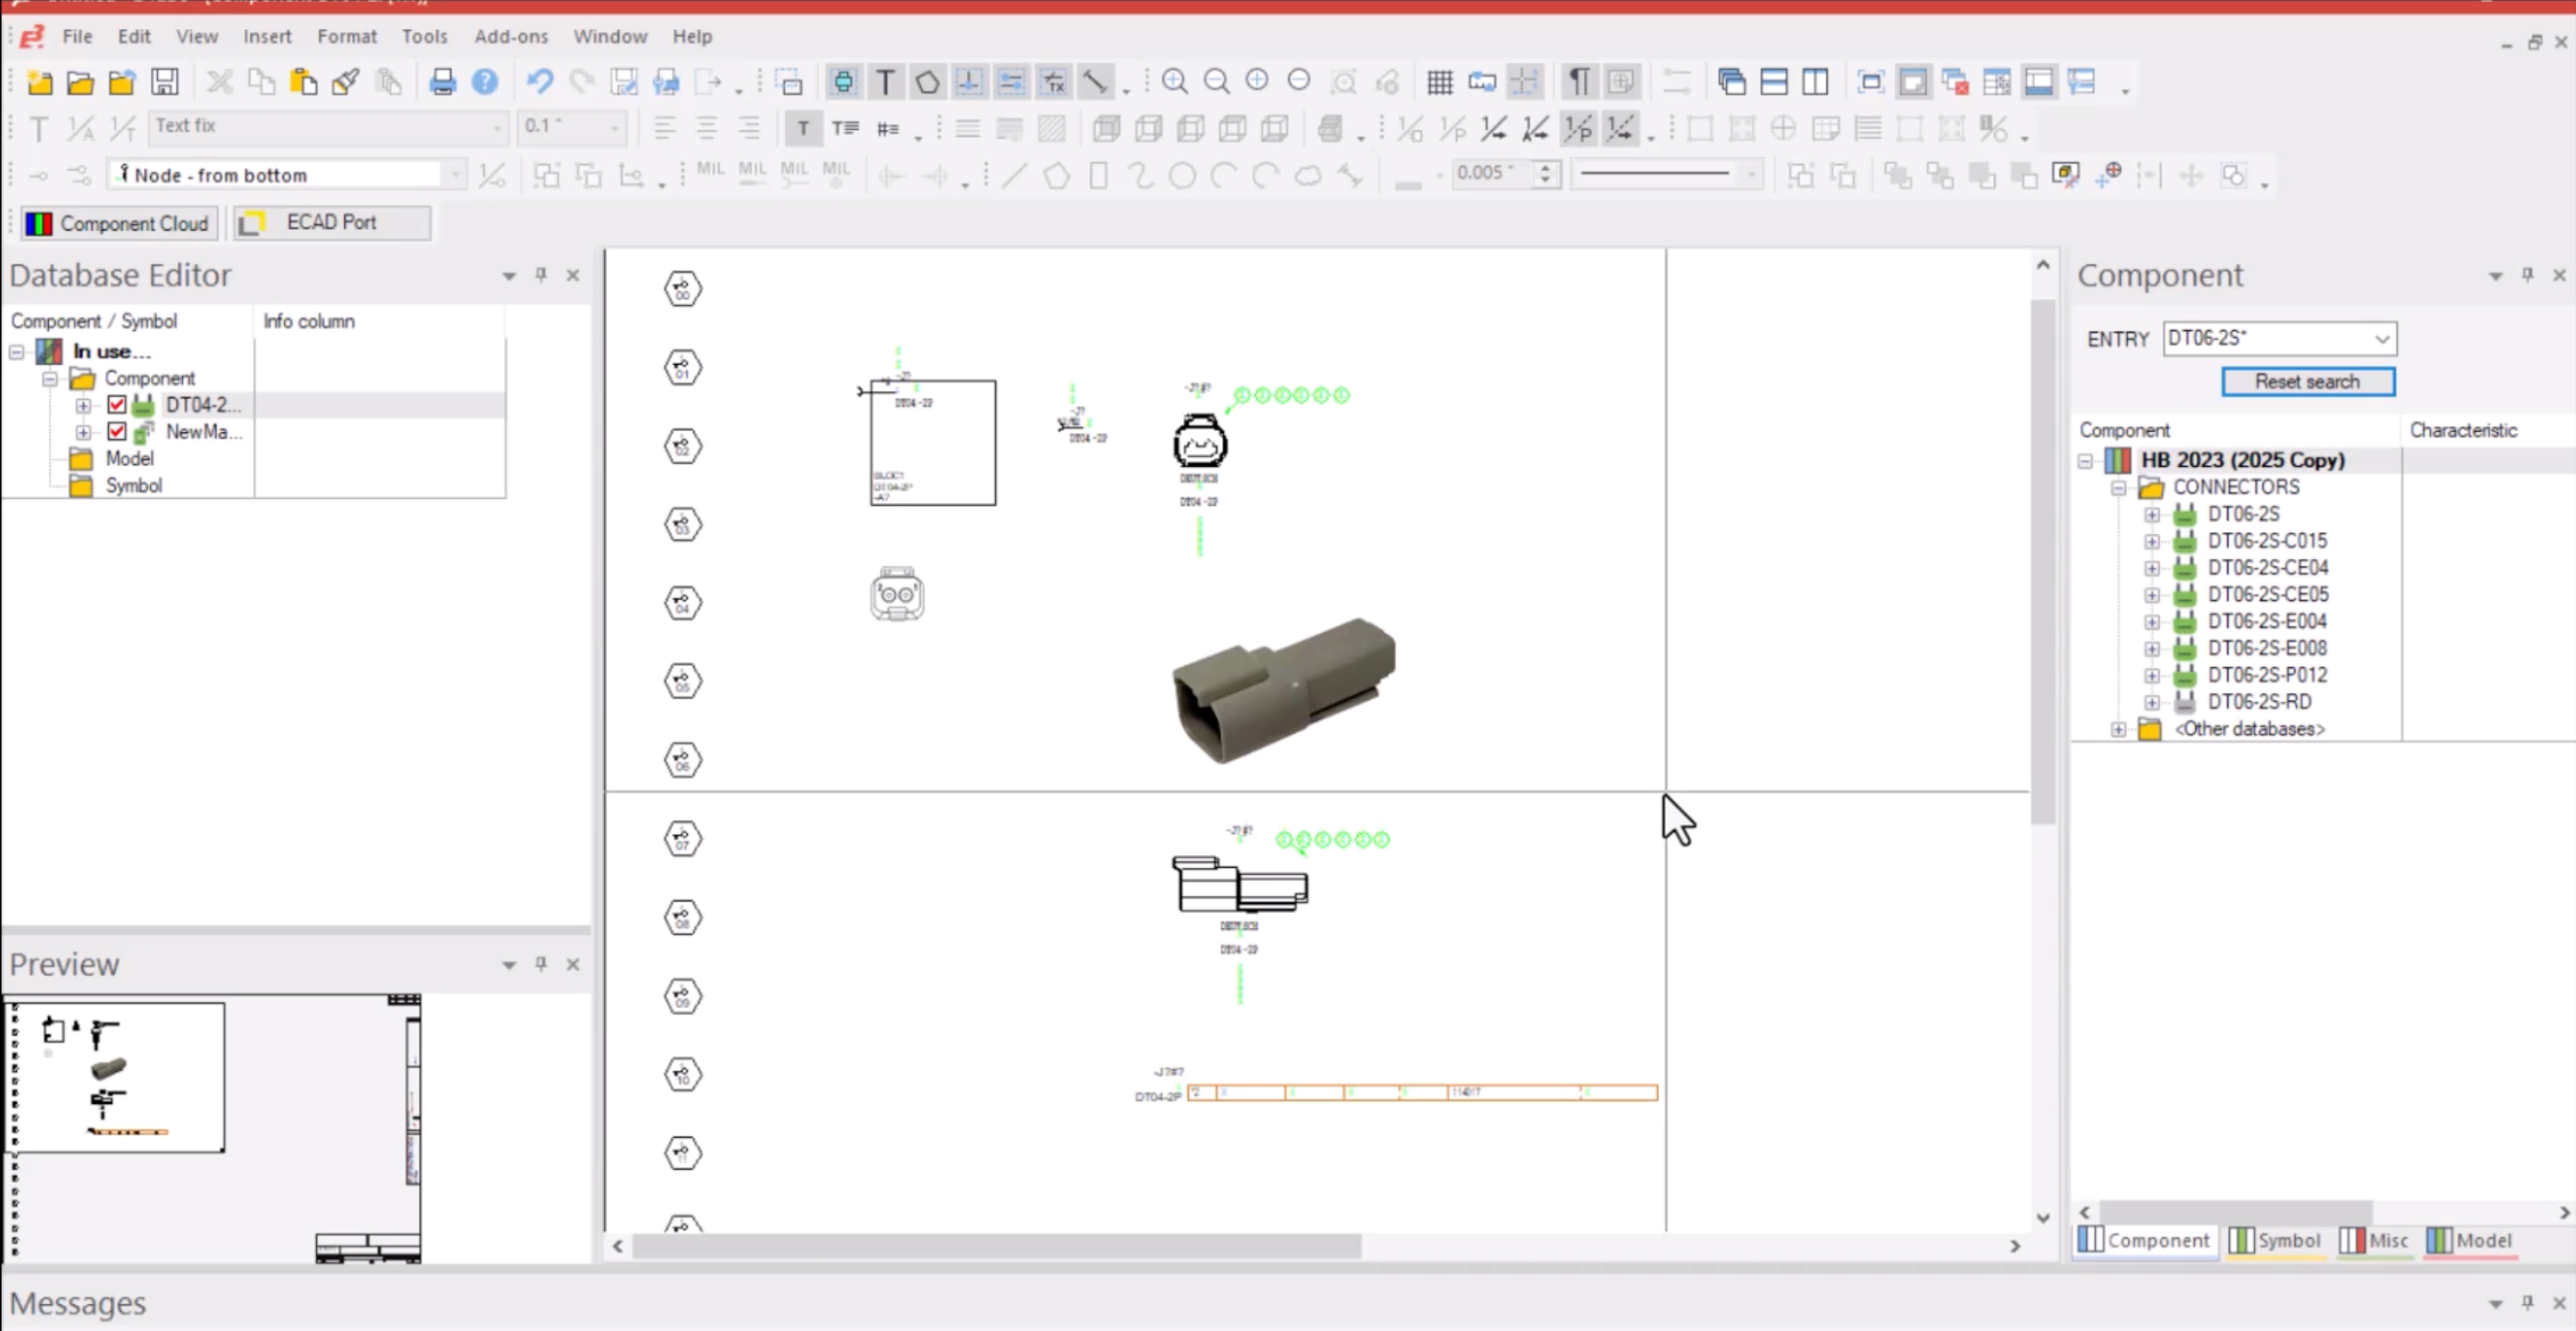The width and height of the screenshot is (2576, 1331).
Task: Toggle the paragraph marks display button
Action: pos(1578,82)
